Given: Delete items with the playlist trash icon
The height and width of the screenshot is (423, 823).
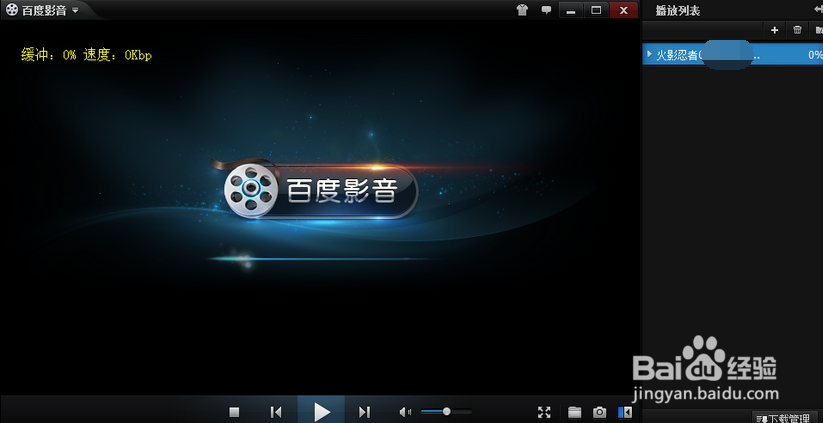Looking at the screenshot, I should [x=797, y=30].
